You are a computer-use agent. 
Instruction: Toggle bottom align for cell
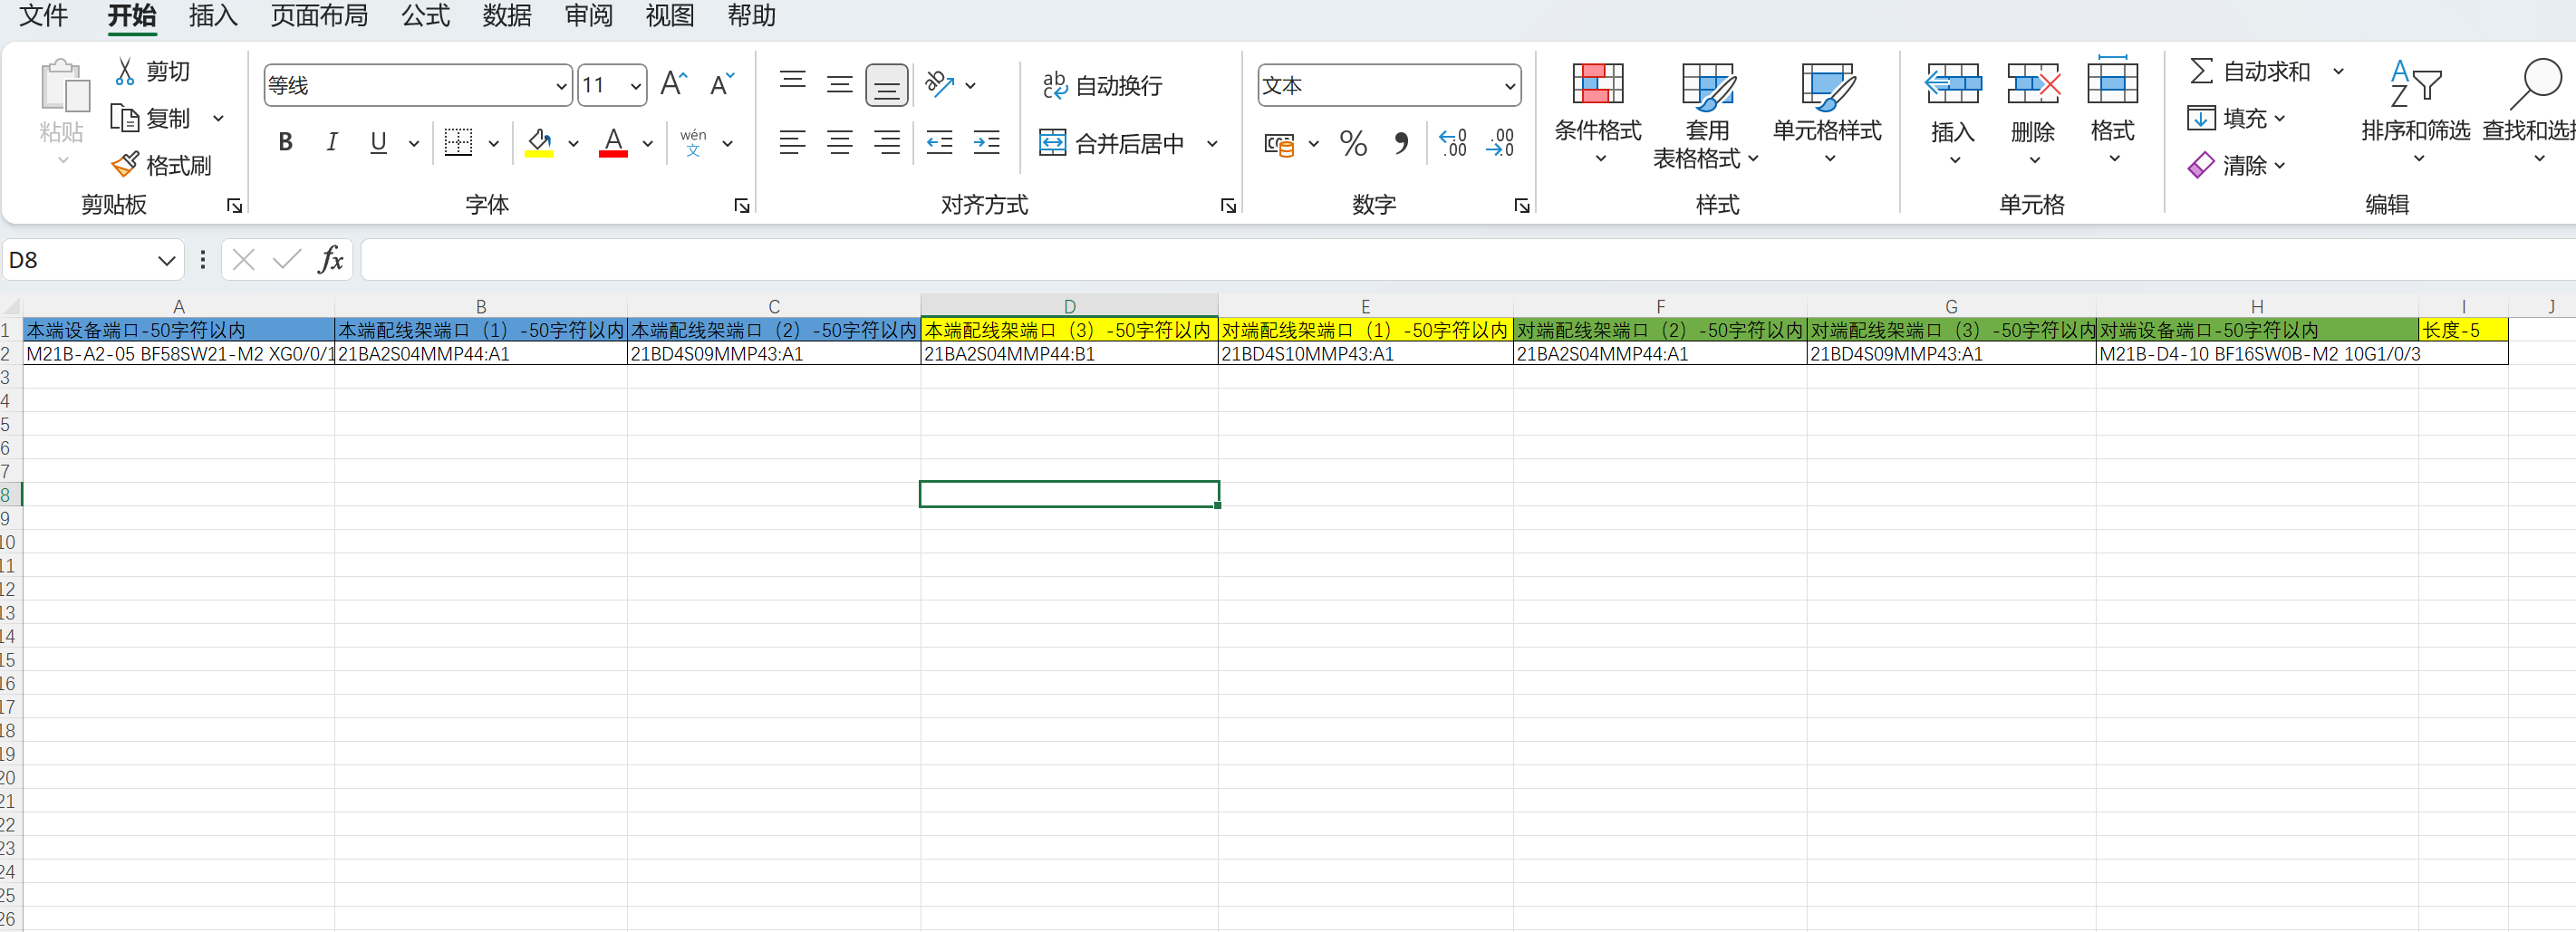coord(887,85)
